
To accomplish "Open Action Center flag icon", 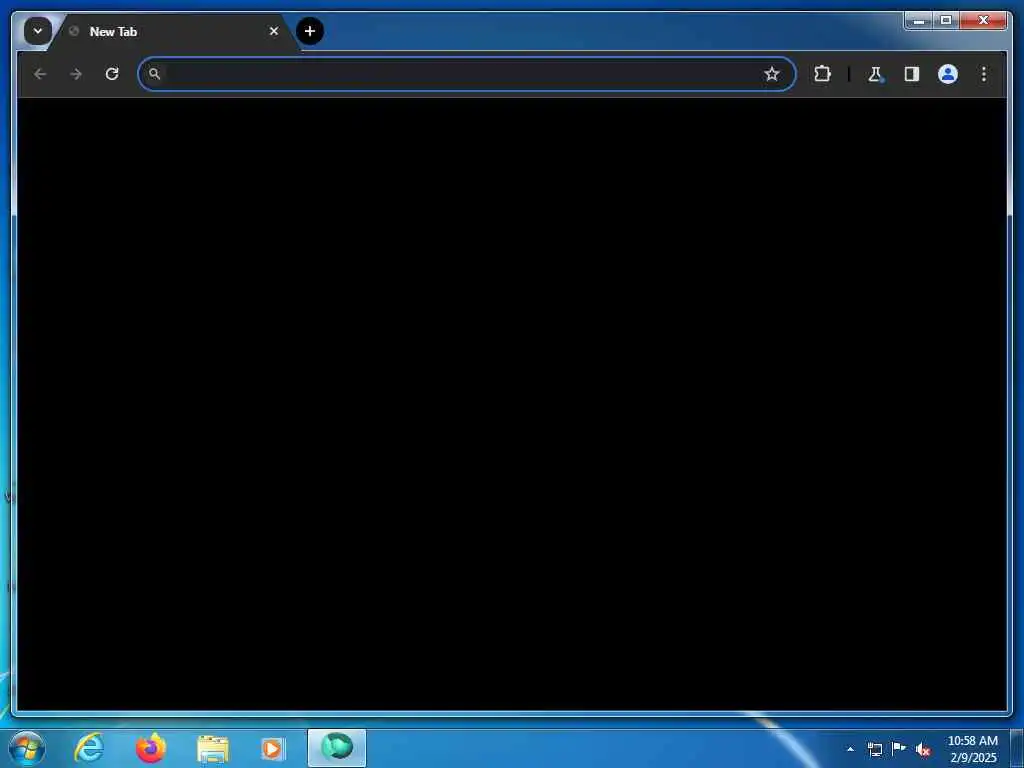I will tap(899, 749).
